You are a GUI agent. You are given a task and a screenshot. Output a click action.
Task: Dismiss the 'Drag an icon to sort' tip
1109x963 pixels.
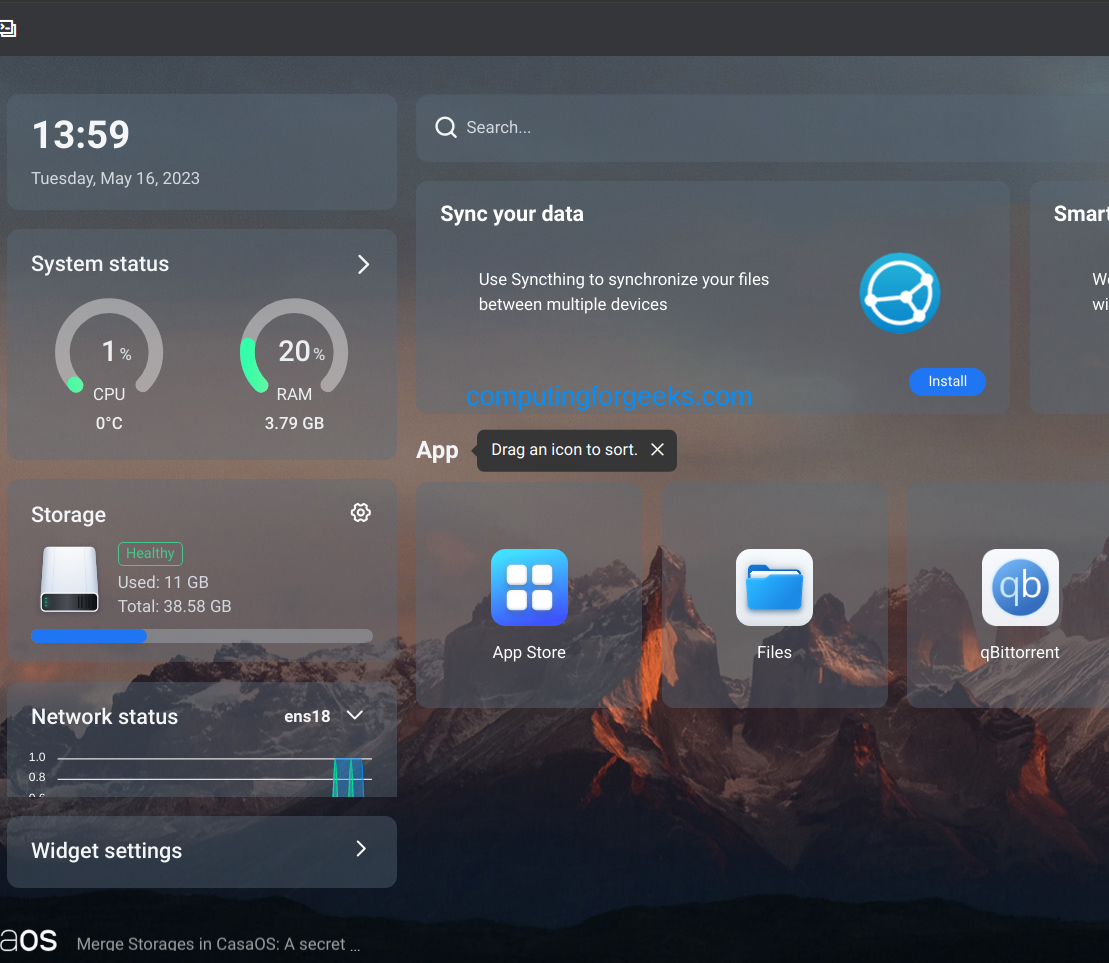[x=657, y=450]
